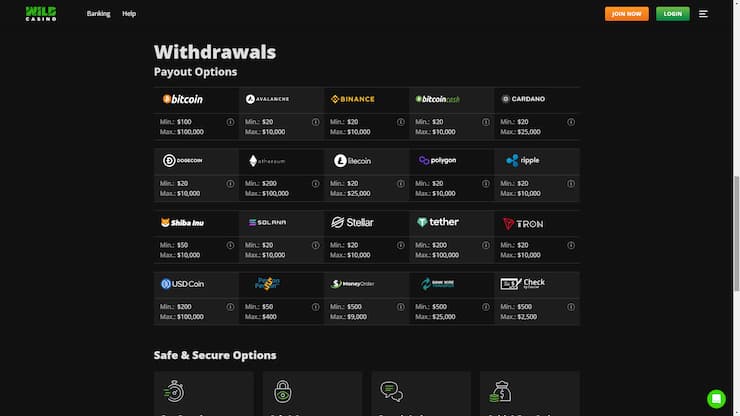Click the LOGIN button
This screenshot has height=416, width=740.
tap(673, 14)
